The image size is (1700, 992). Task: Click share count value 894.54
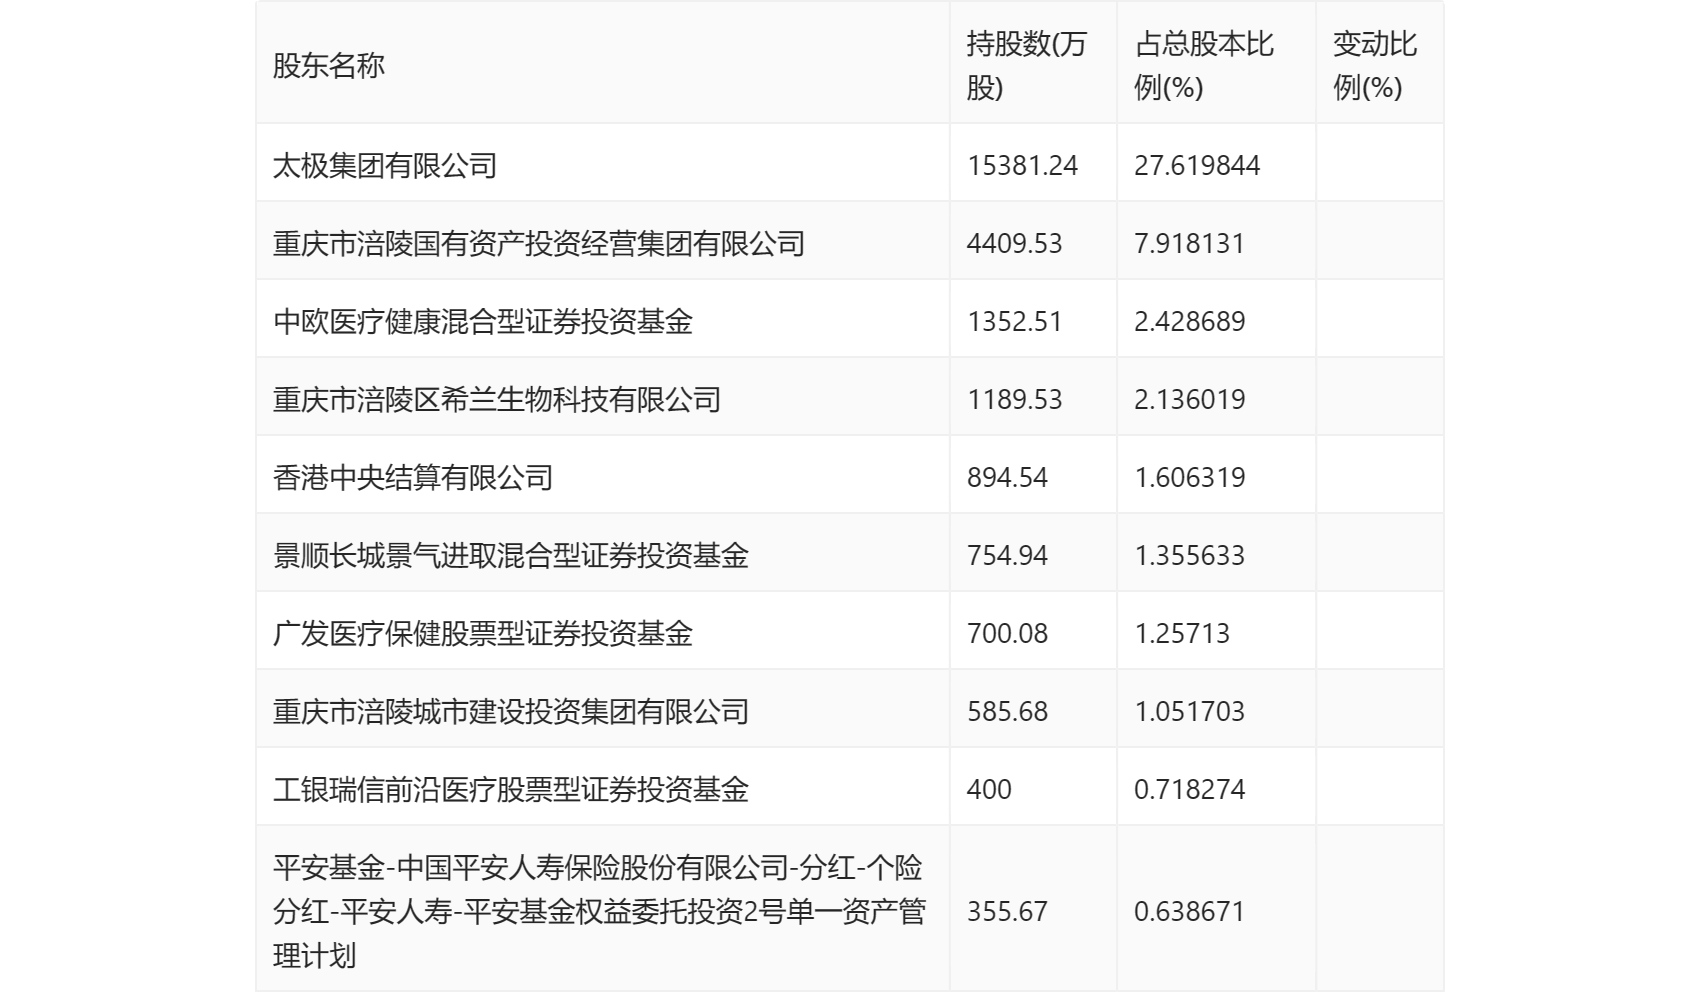[x=1007, y=477]
